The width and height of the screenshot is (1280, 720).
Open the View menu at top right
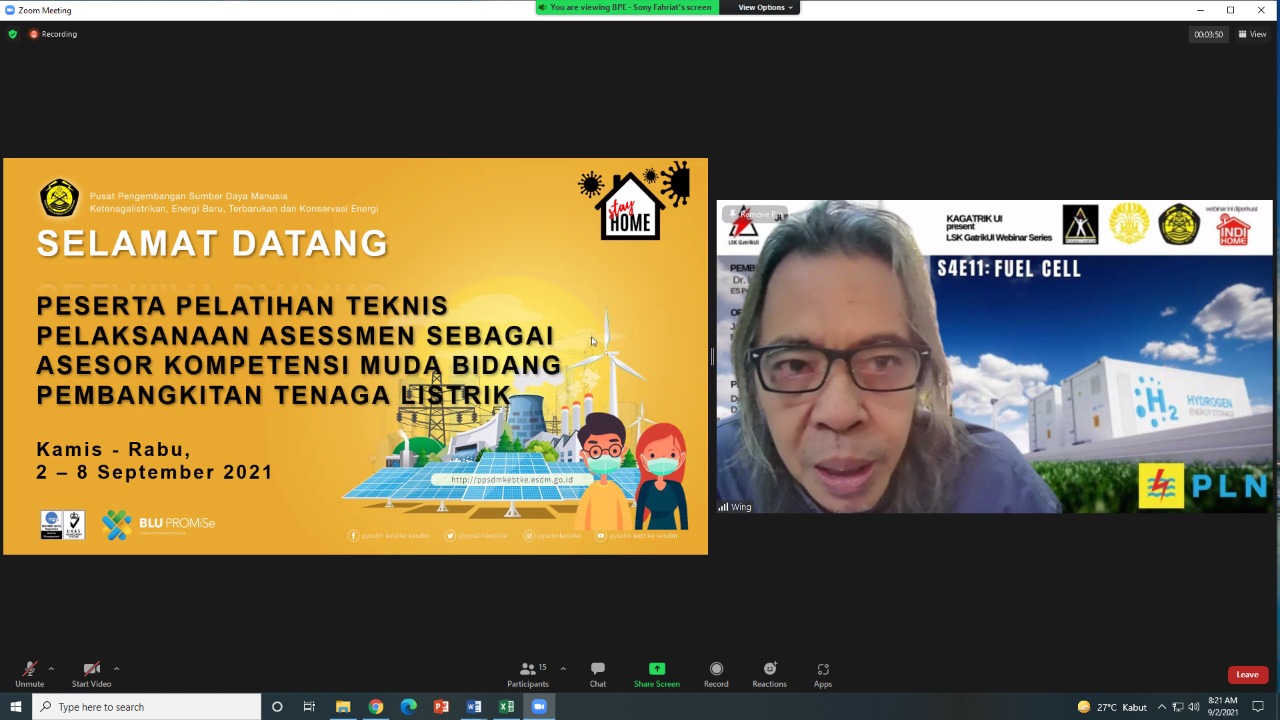[x=1252, y=33]
